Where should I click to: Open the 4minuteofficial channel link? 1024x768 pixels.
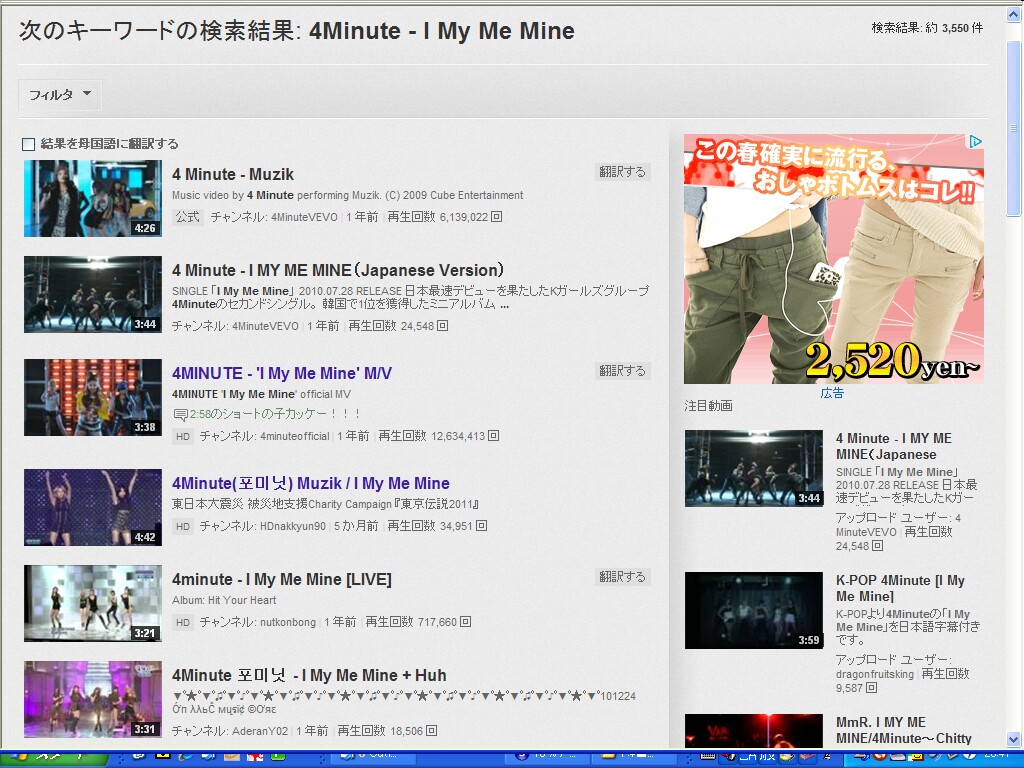coord(295,436)
